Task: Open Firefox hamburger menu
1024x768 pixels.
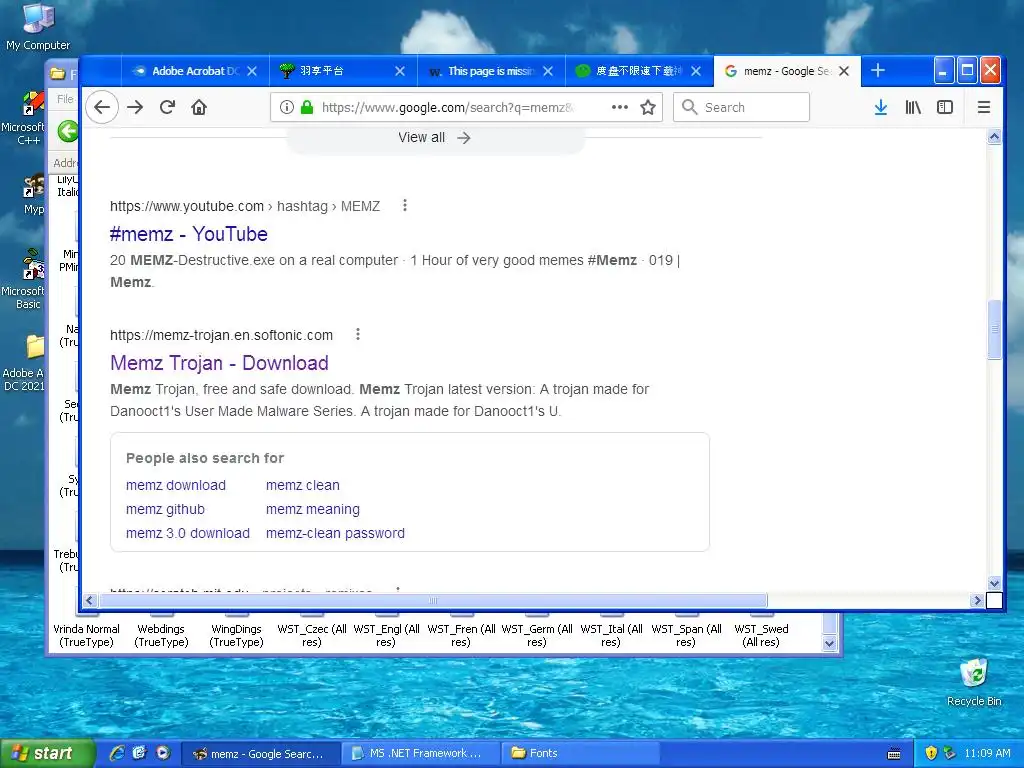Action: (x=984, y=107)
